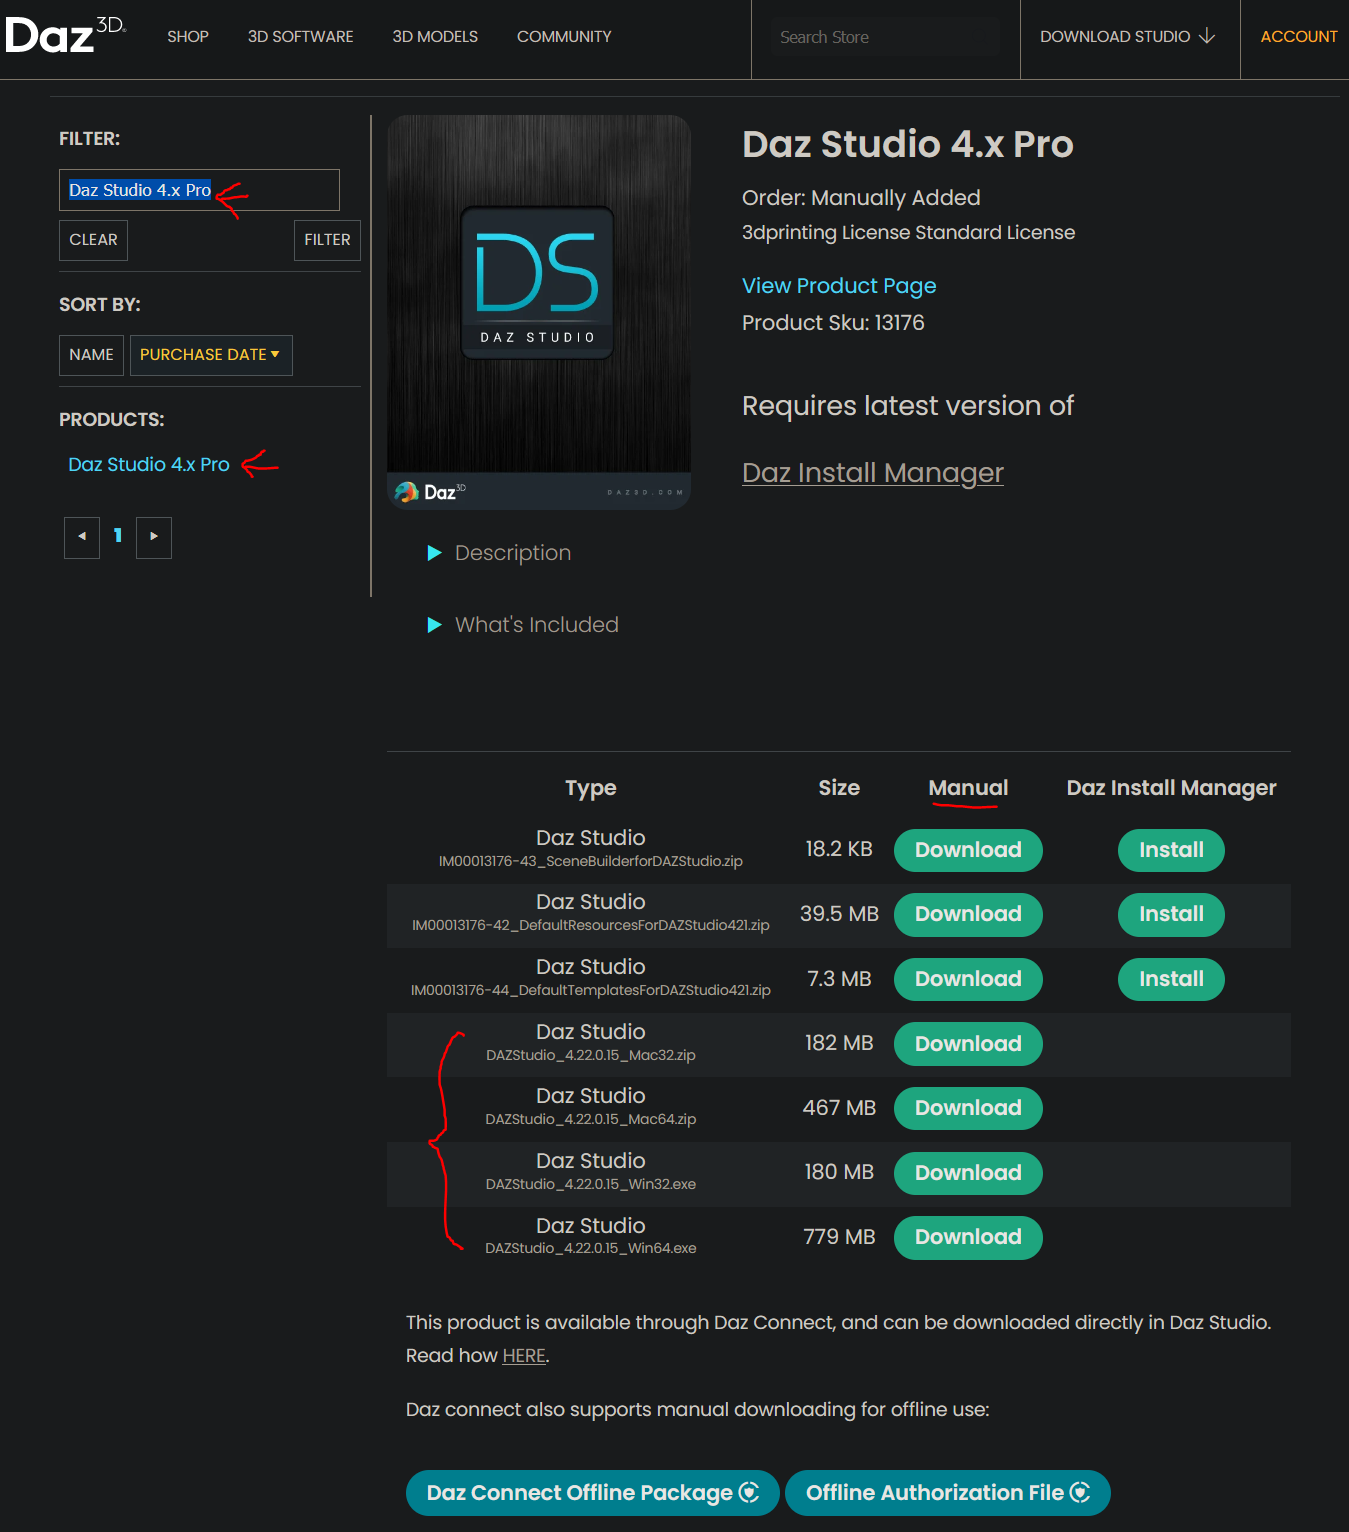Open the Daz Studio product thumbnail
The width and height of the screenshot is (1349, 1532).
(539, 312)
